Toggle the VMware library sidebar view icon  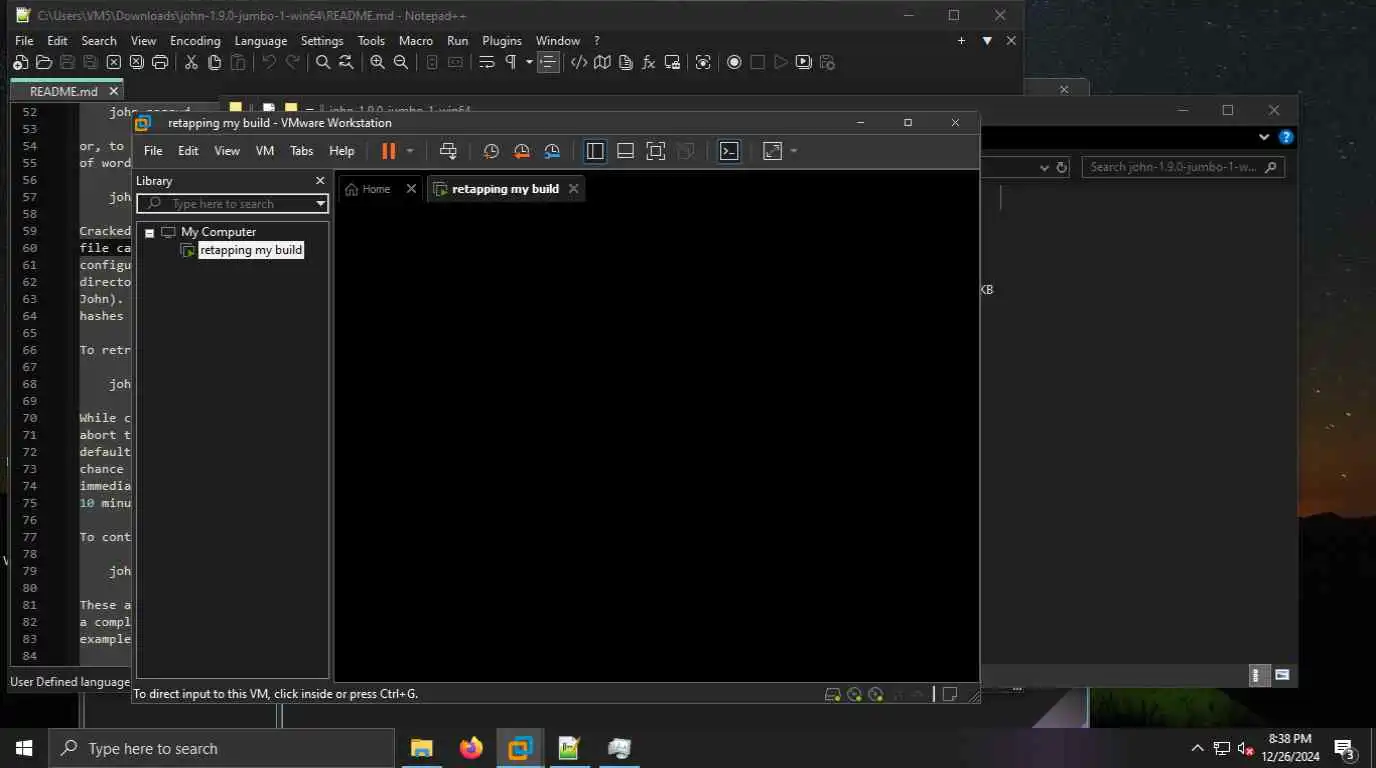[595, 151]
